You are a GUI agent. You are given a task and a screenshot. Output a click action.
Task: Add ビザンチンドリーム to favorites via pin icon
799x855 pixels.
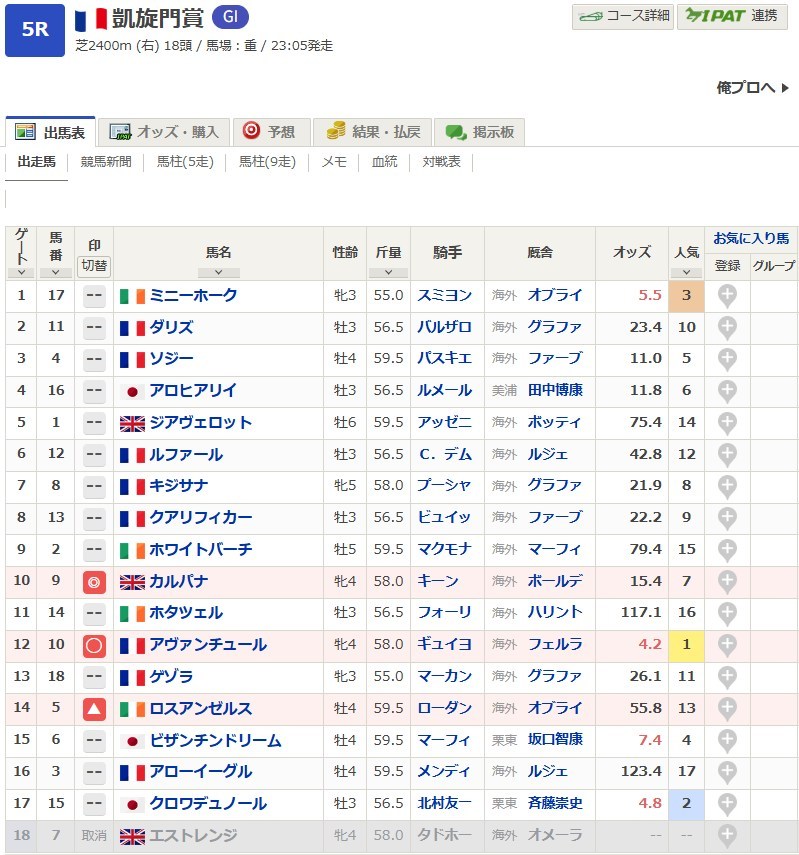pyautogui.click(x=727, y=740)
